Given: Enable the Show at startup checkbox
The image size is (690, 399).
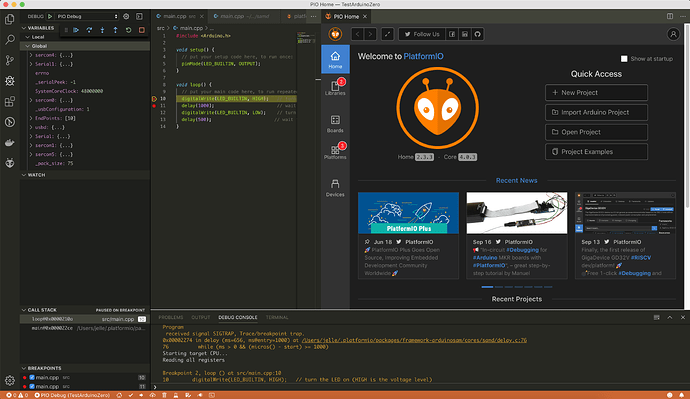Looking at the screenshot, I should tap(624, 59).
